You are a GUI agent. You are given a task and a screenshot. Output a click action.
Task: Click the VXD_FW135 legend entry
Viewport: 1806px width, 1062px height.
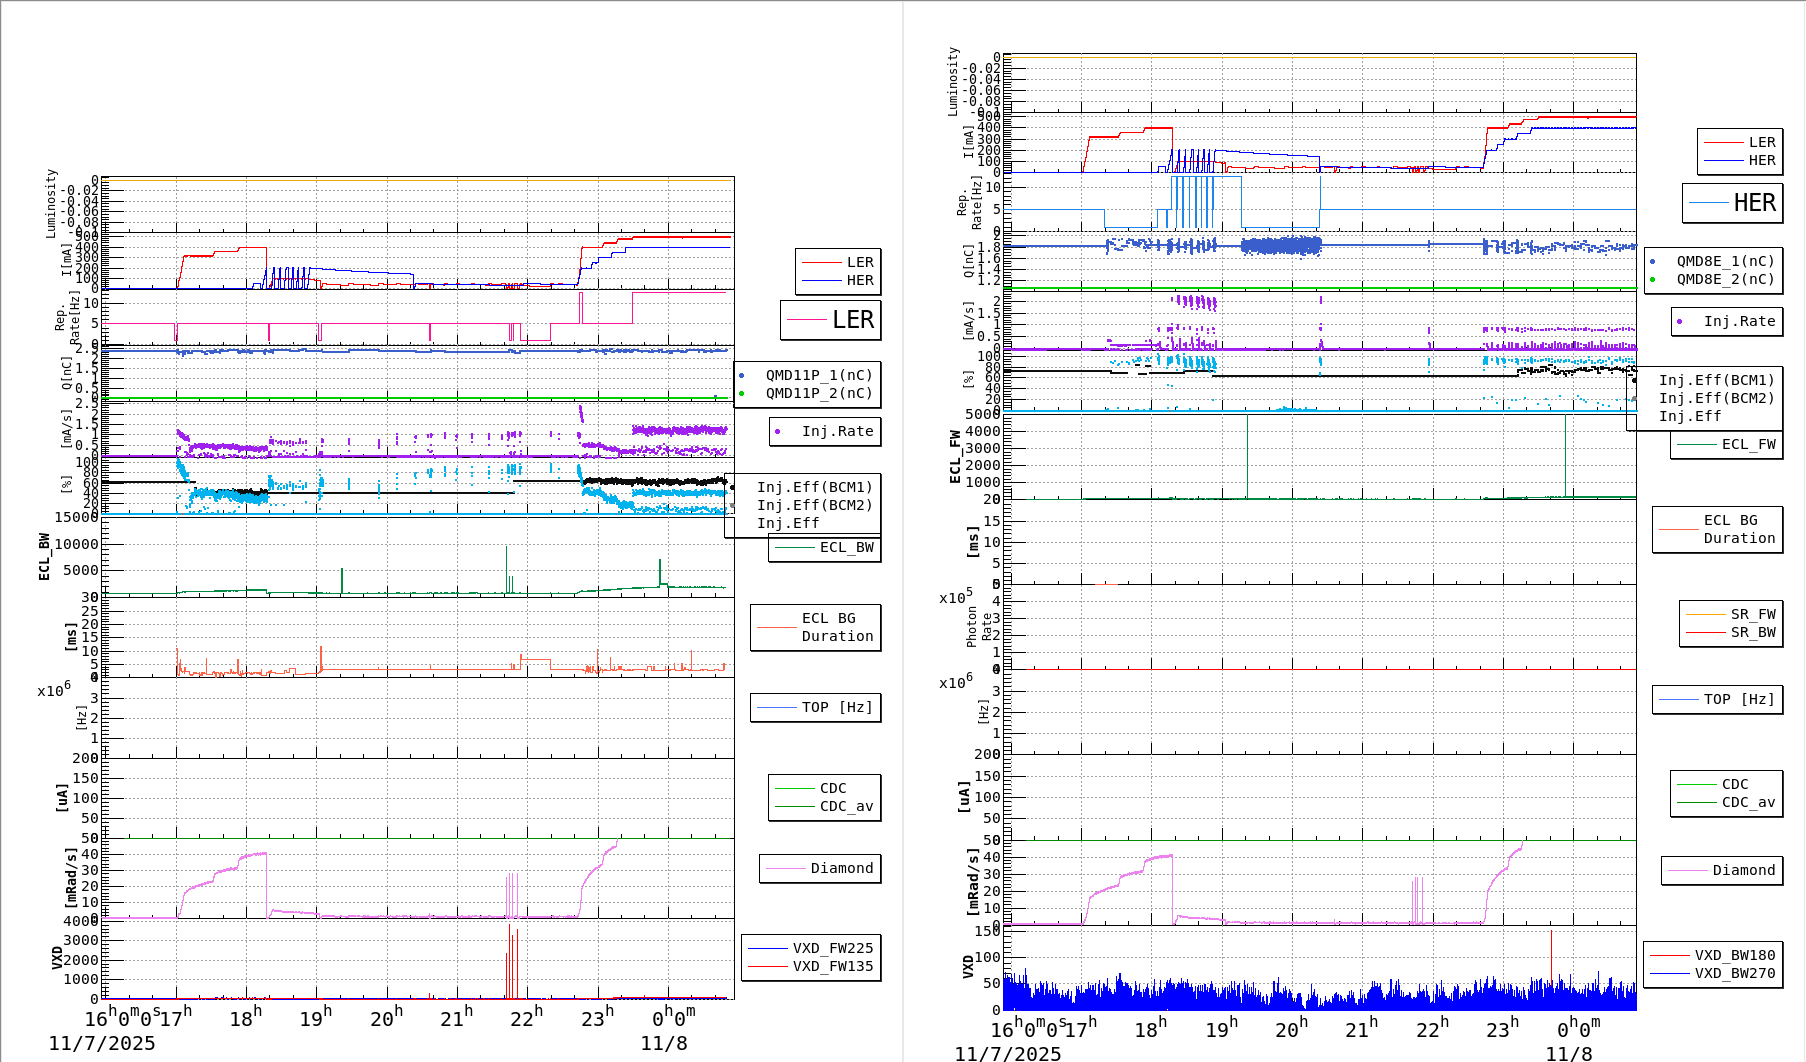tap(832, 966)
